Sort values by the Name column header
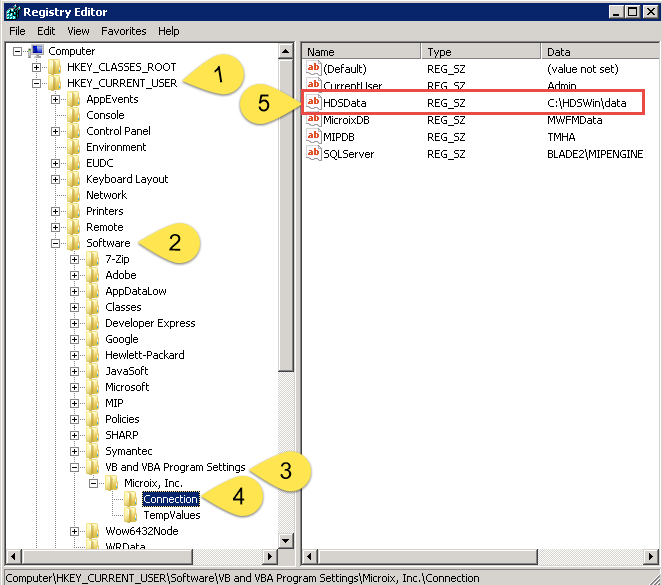Viewport: 662px width, 585px height. pos(360,51)
